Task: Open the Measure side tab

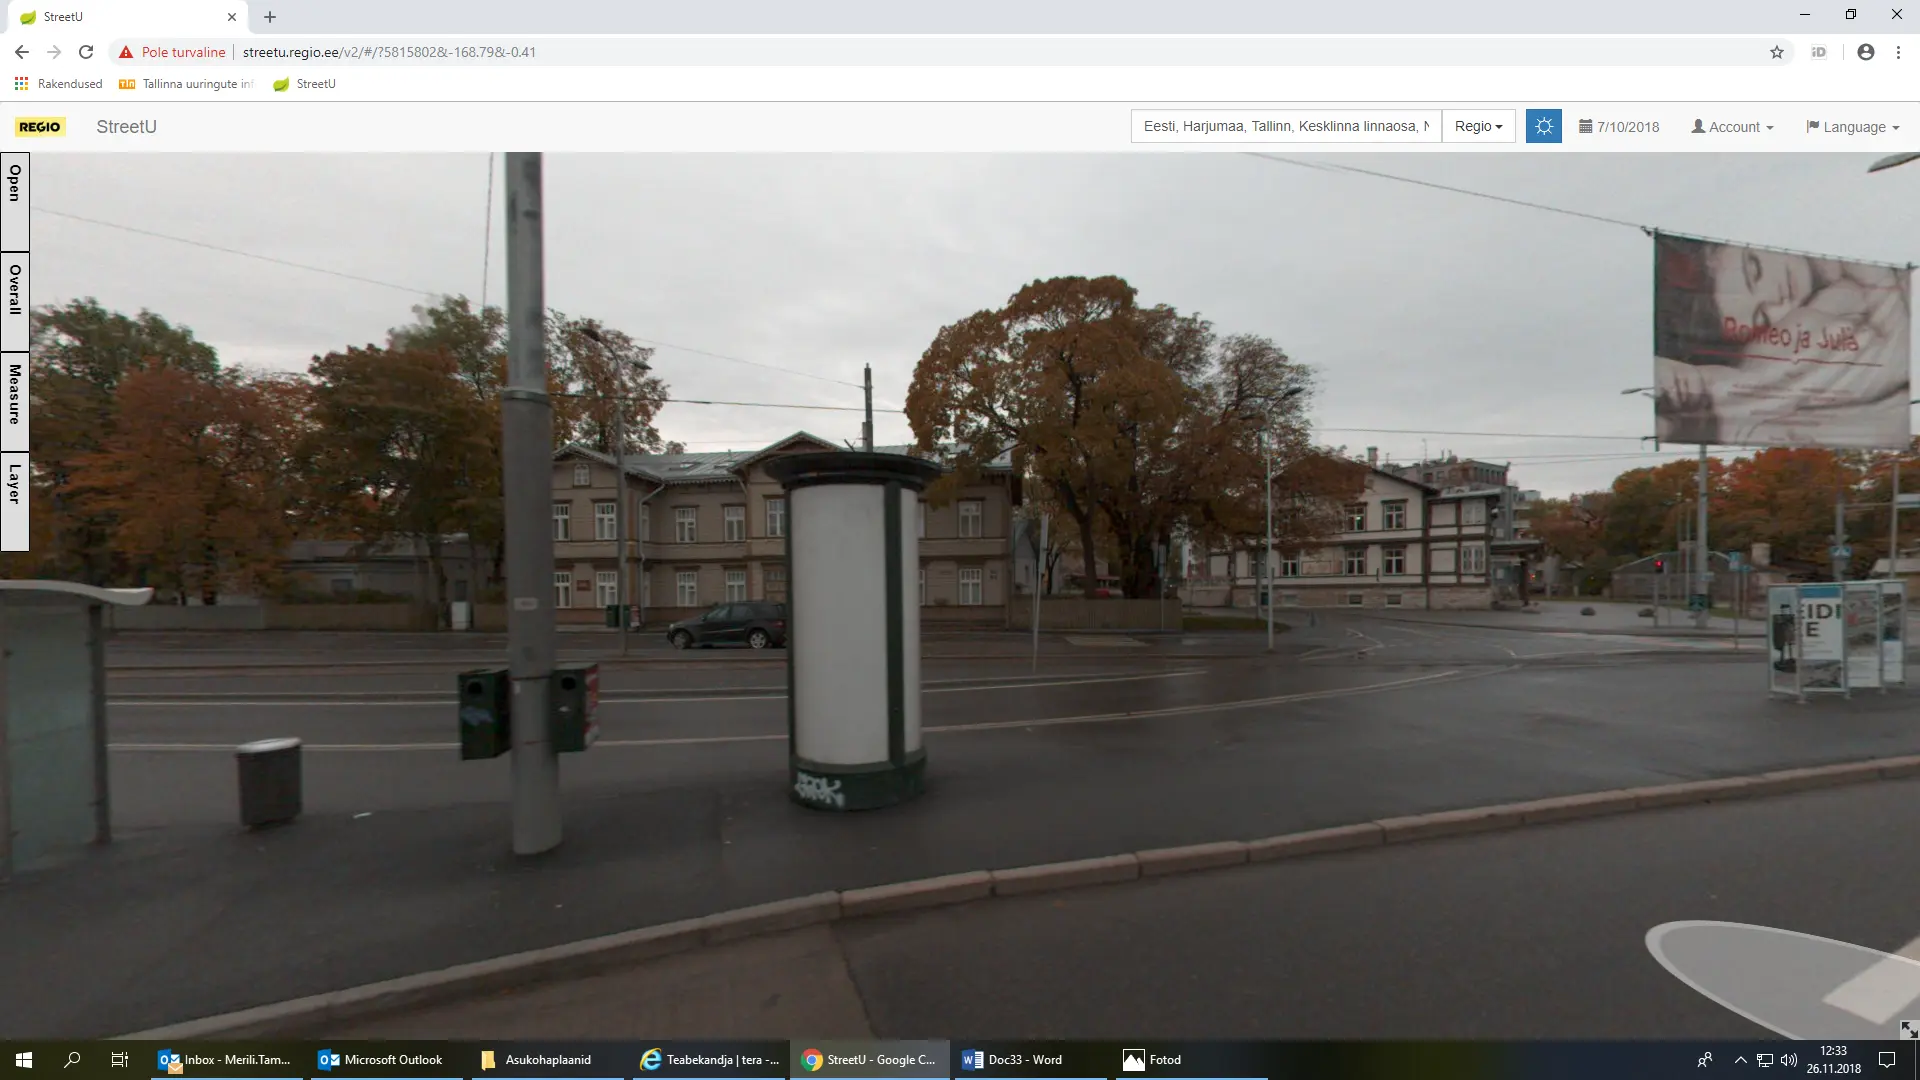Action: pyautogui.click(x=15, y=401)
